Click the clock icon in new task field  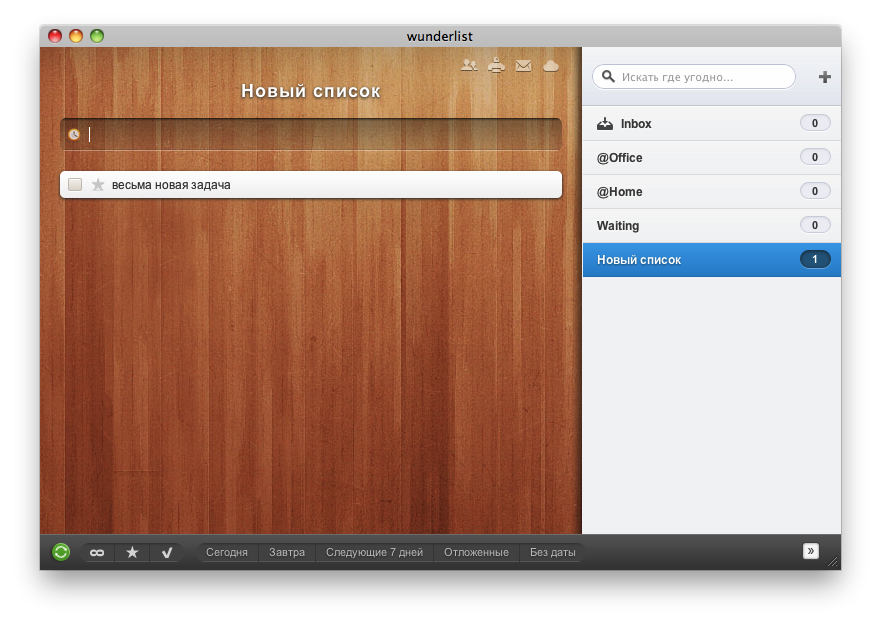click(74, 134)
